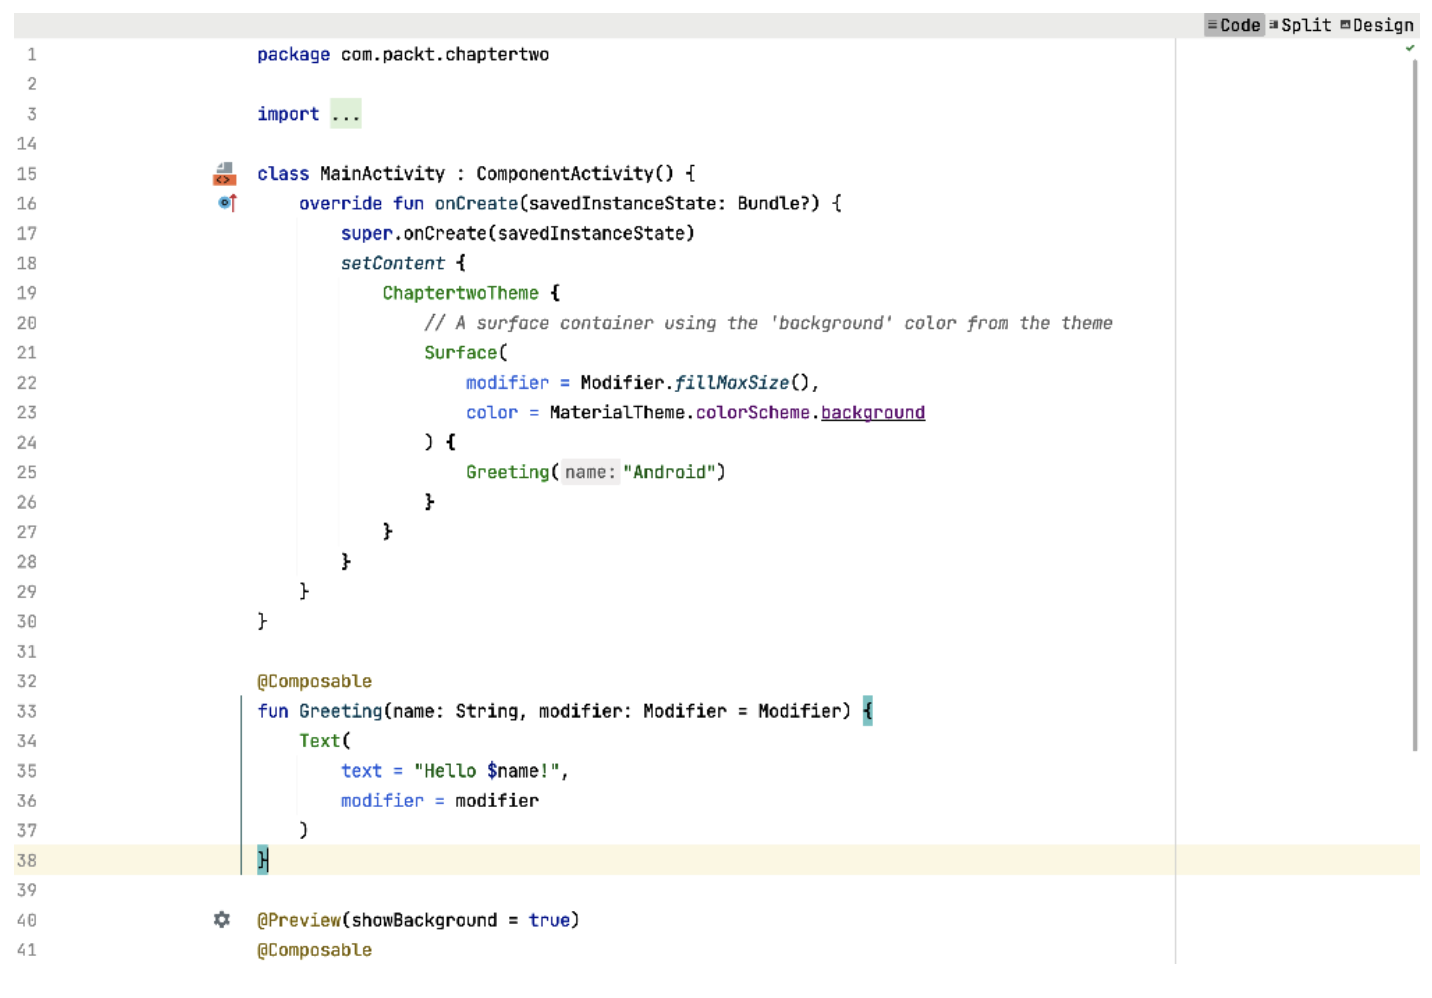The image size is (1432, 998).
Task: Open the Preview gear icon in gutter
Action: click(x=222, y=919)
